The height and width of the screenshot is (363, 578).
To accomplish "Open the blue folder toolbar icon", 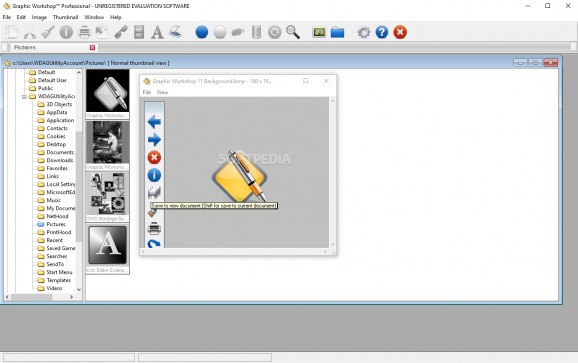I will pos(337,32).
